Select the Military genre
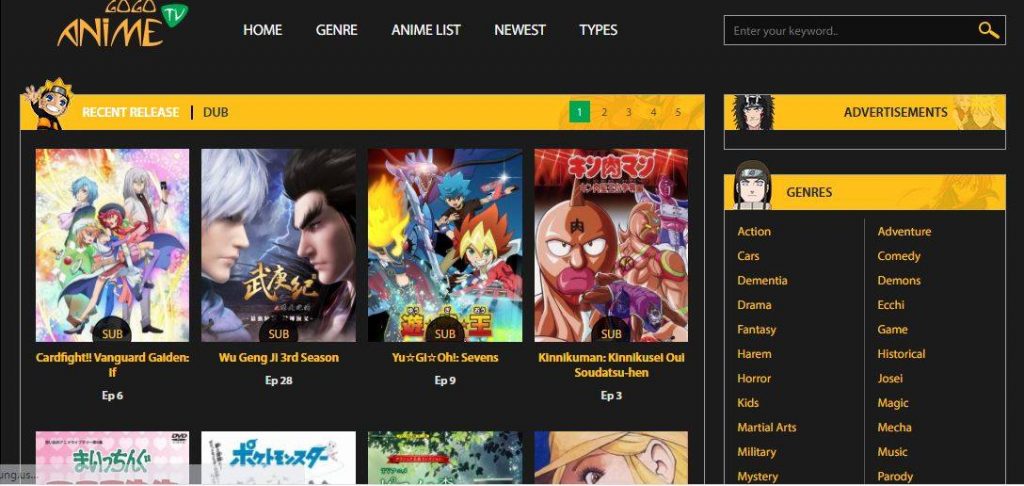The height and width of the screenshot is (486, 1024). [756, 452]
